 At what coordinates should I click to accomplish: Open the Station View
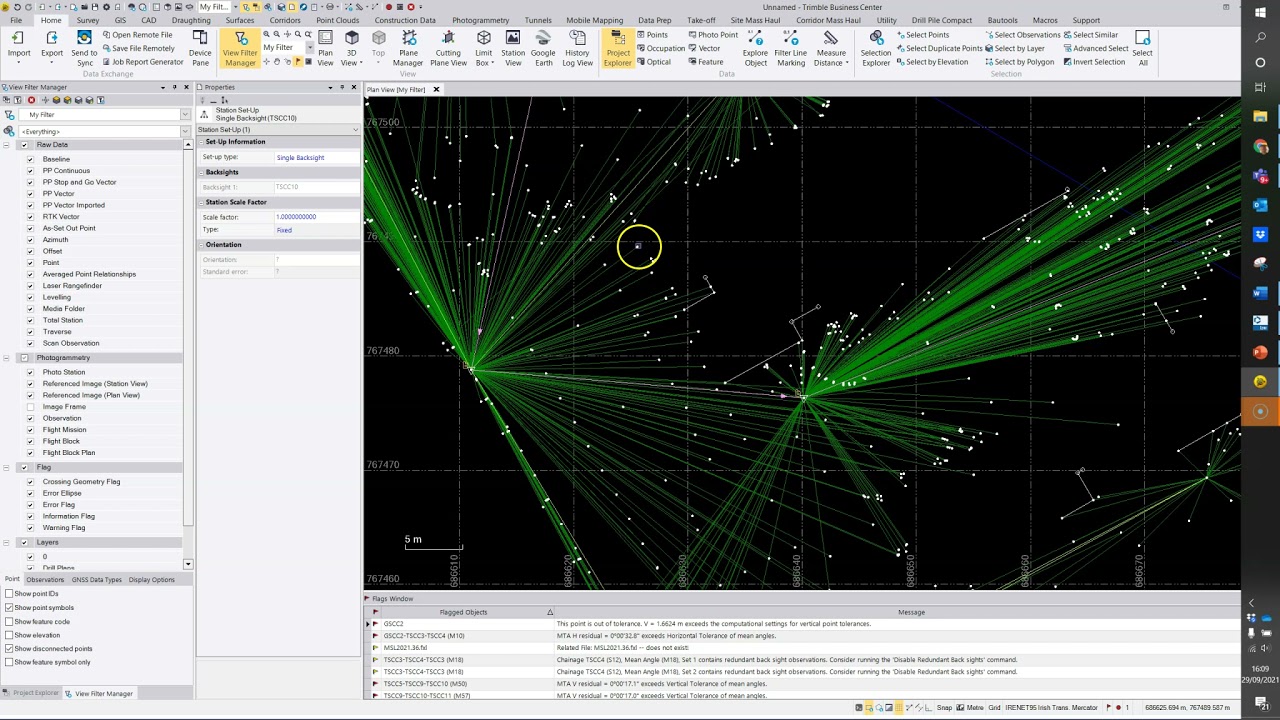click(x=513, y=48)
